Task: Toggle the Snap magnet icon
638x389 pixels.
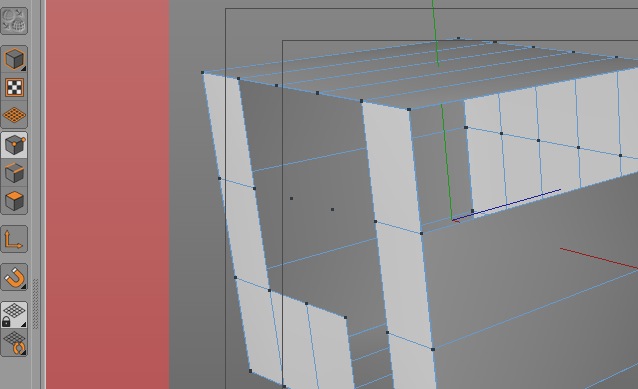Action: click(x=14, y=278)
